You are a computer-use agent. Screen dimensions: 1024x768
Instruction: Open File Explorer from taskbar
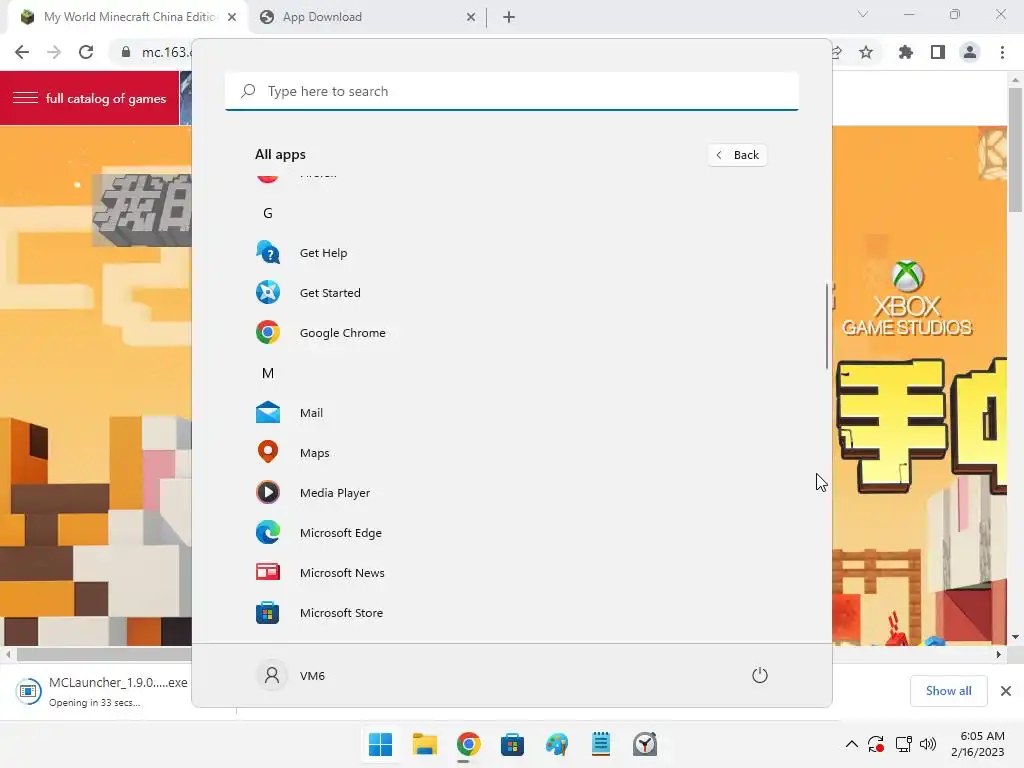[x=424, y=744]
